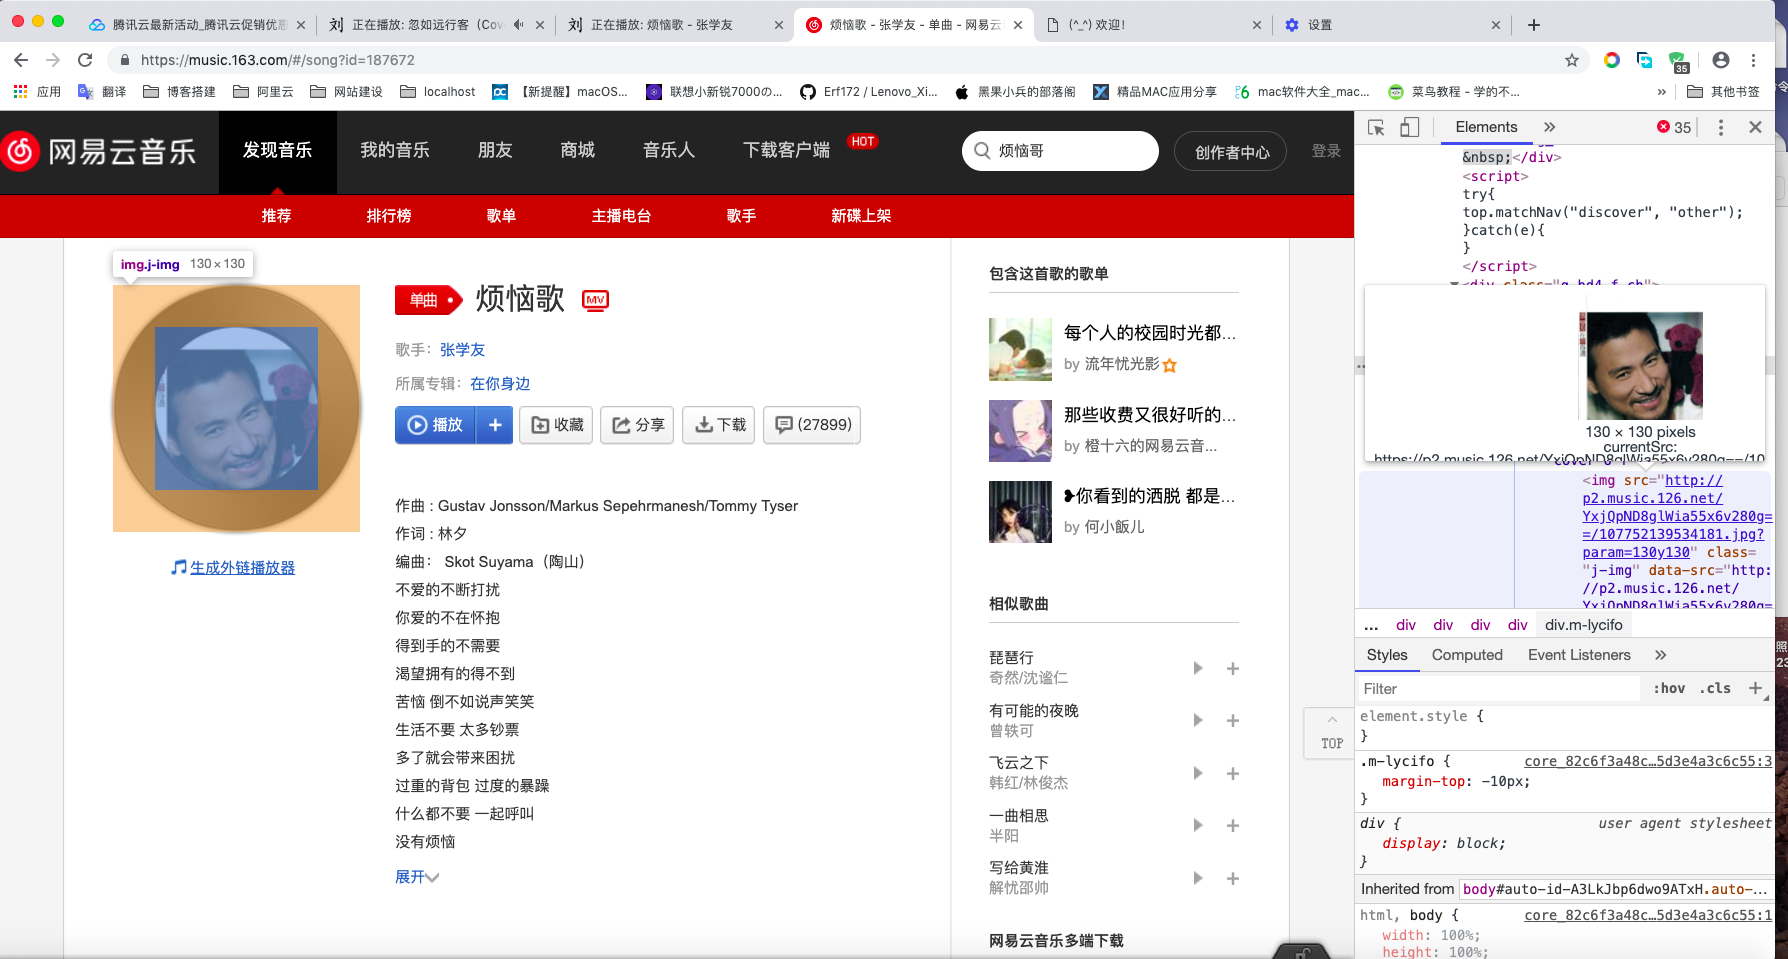Click 登录 to sign in

[1326, 151]
